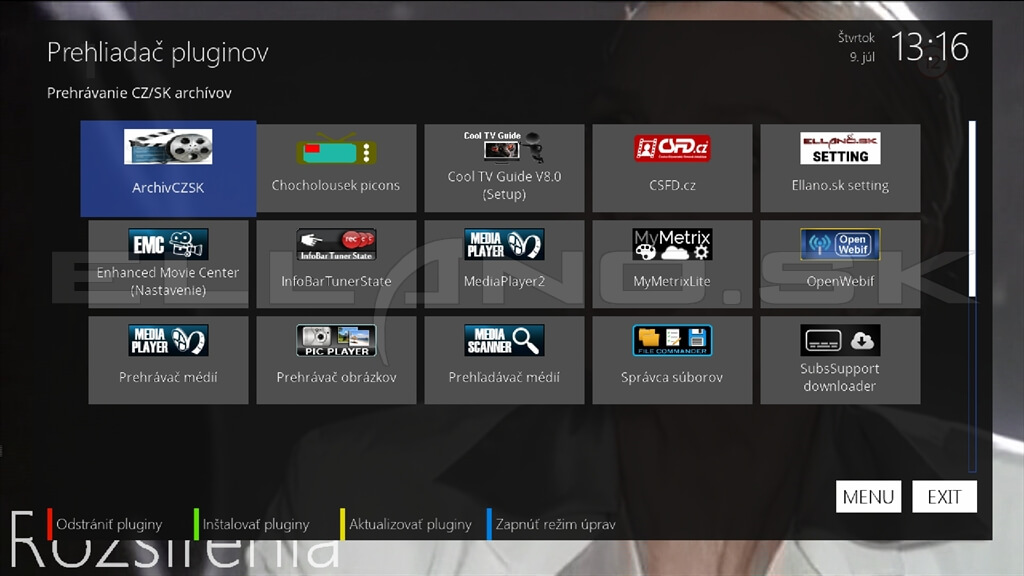Launch the File Commander icon
Viewport: 1024px width, 576px height.
[x=672, y=340]
